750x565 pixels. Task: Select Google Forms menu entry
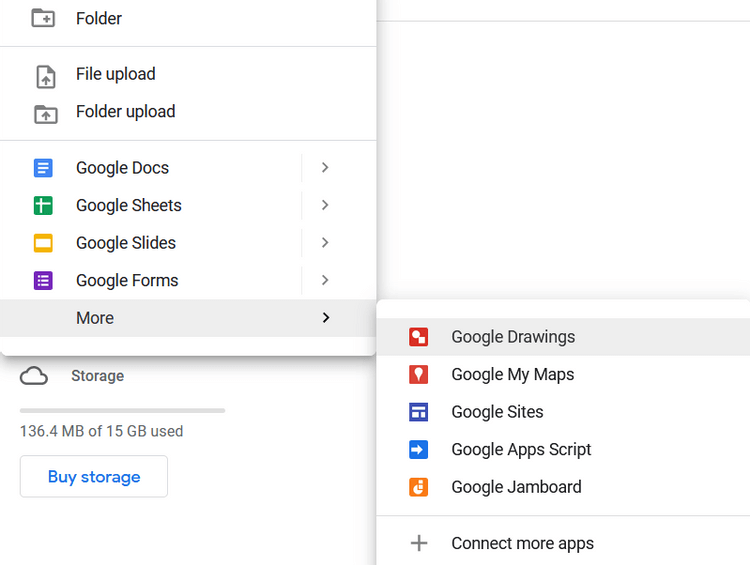(x=188, y=280)
